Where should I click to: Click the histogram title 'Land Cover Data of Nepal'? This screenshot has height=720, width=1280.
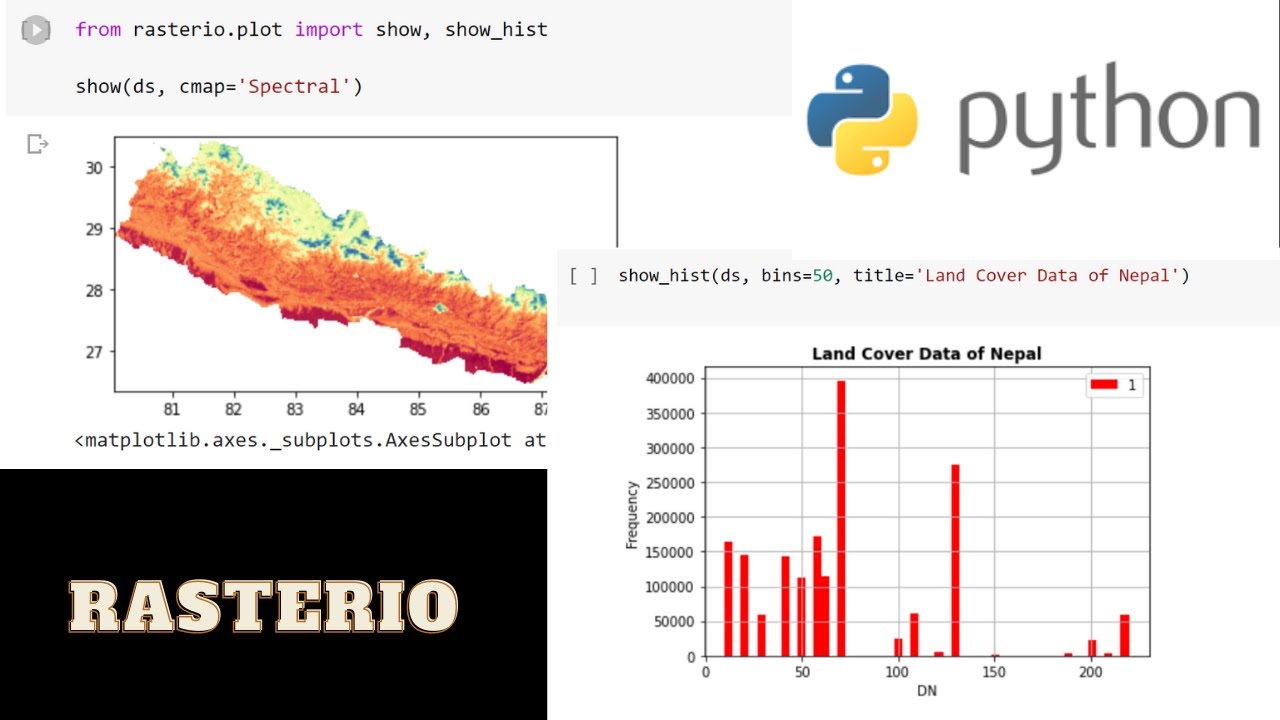tap(926, 354)
